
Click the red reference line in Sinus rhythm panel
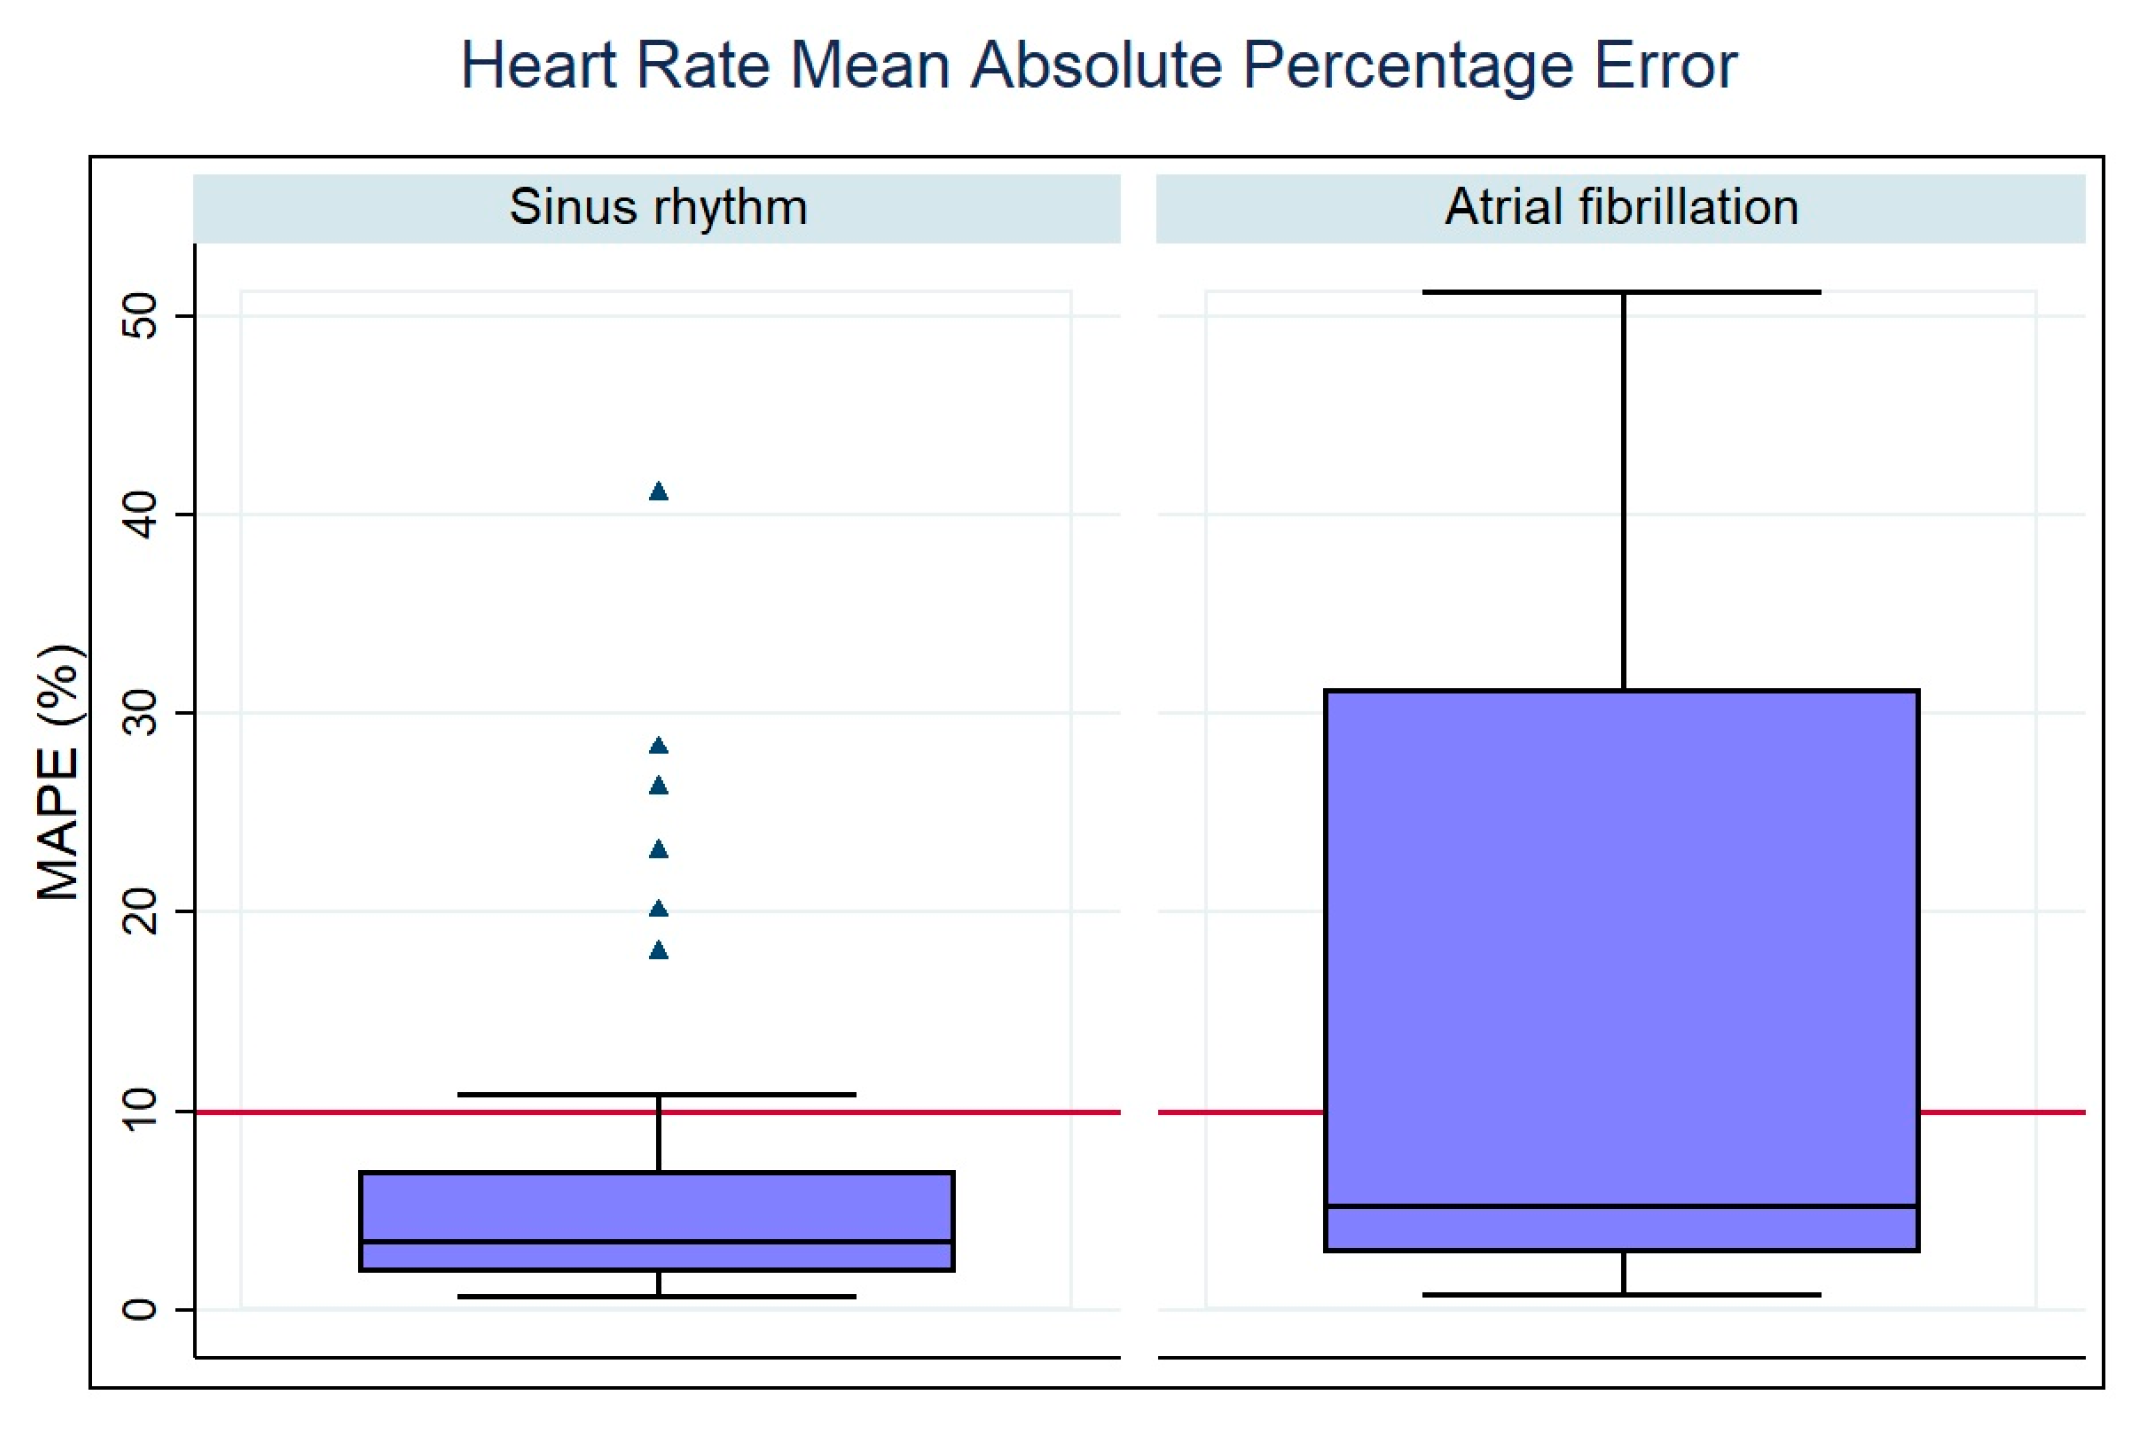pyautogui.click(x=280, y=1112)
